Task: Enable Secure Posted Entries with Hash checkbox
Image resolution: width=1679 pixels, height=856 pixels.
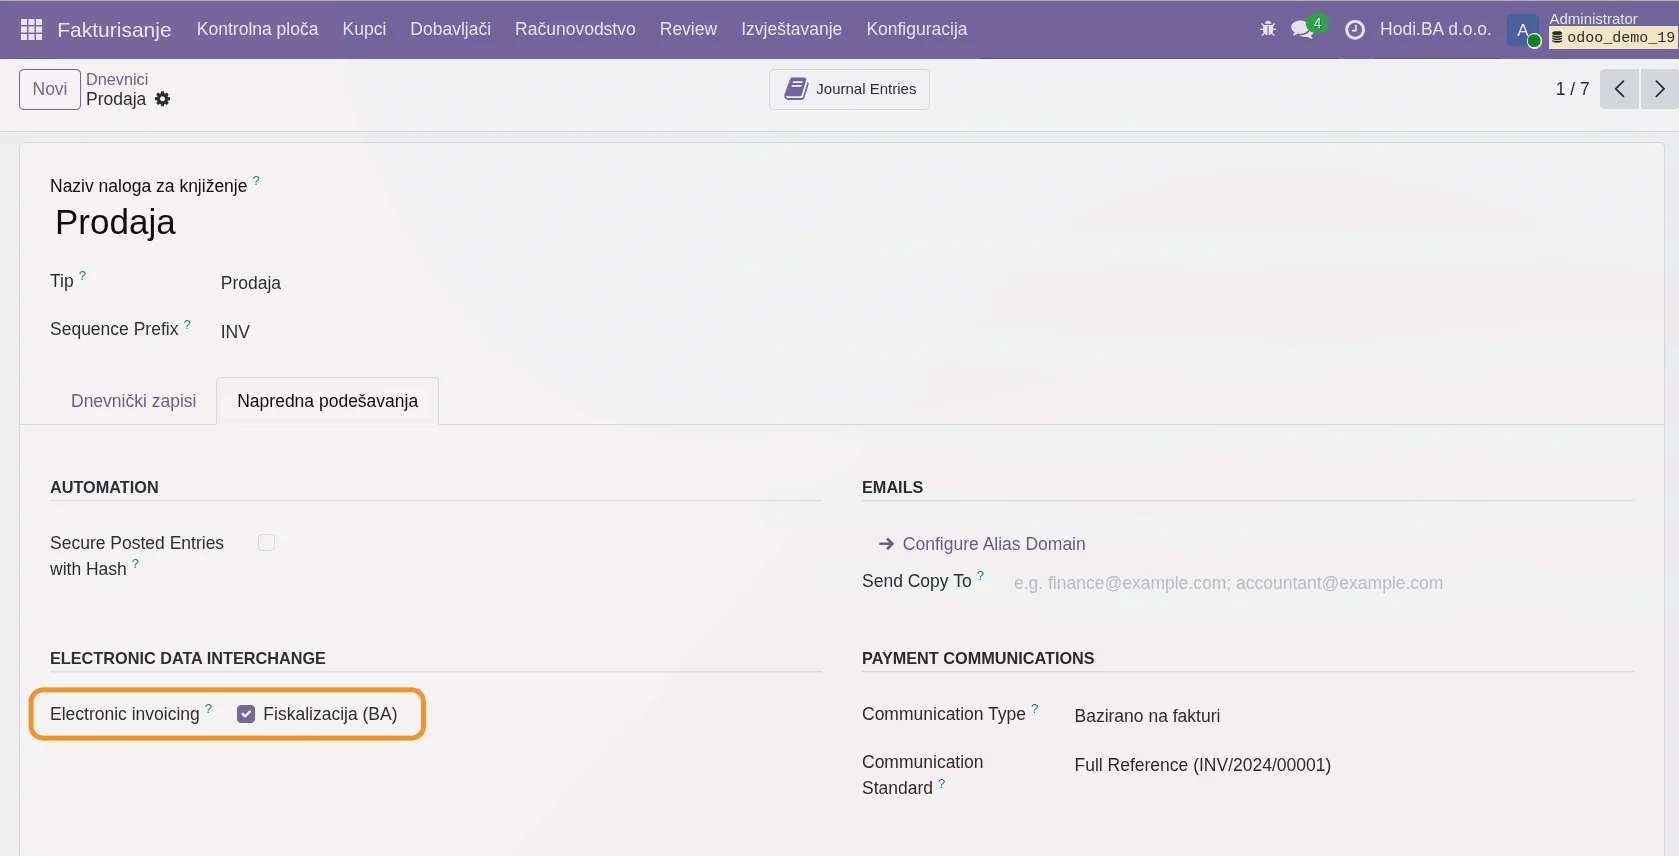Action: point(266,543)
